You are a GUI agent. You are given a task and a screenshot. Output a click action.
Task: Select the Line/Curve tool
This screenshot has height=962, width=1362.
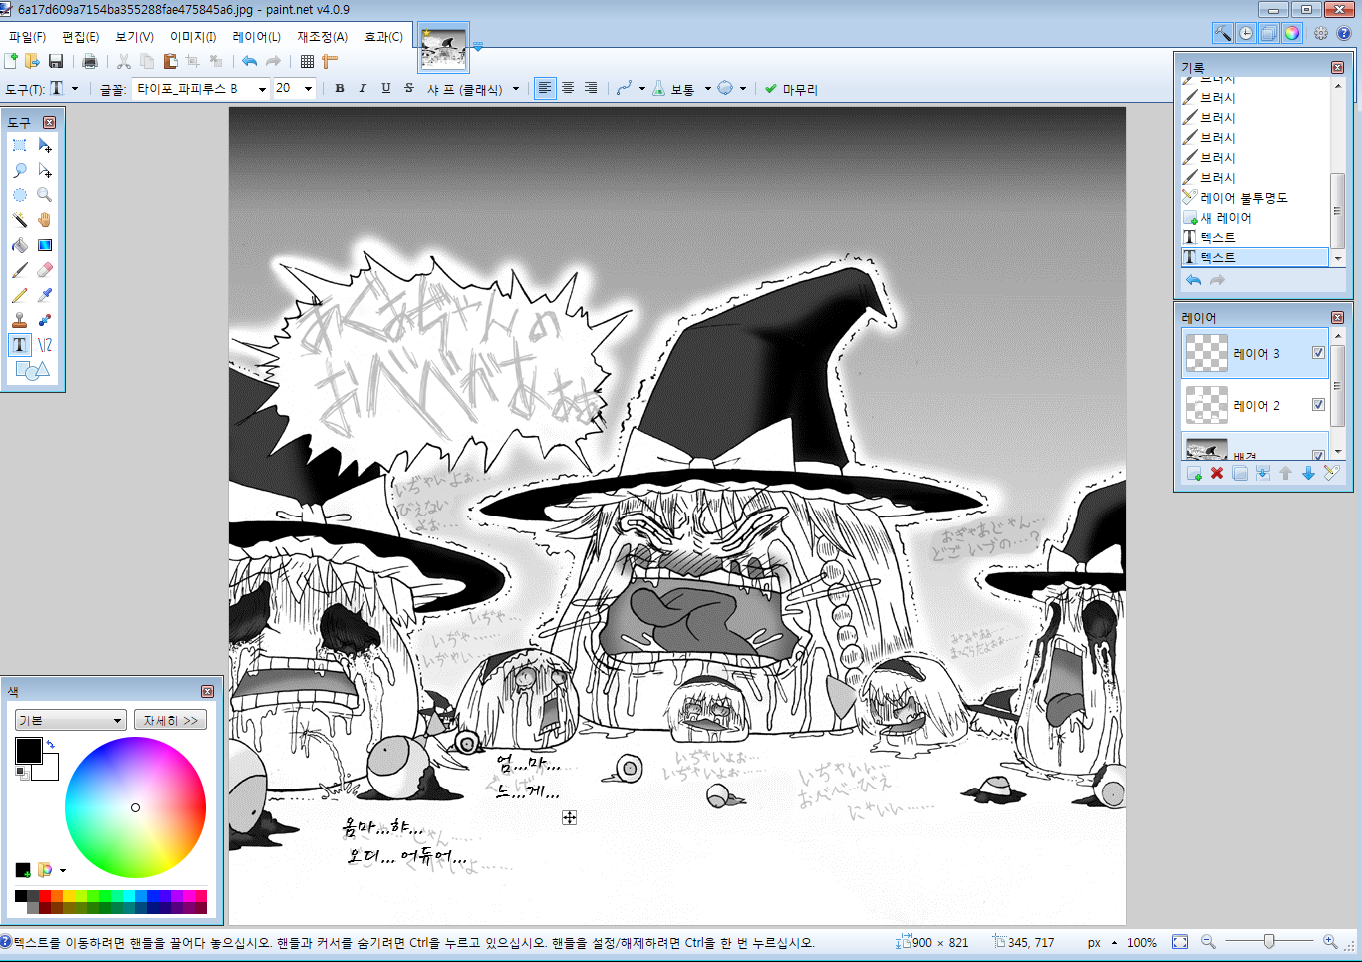(45, 345)
